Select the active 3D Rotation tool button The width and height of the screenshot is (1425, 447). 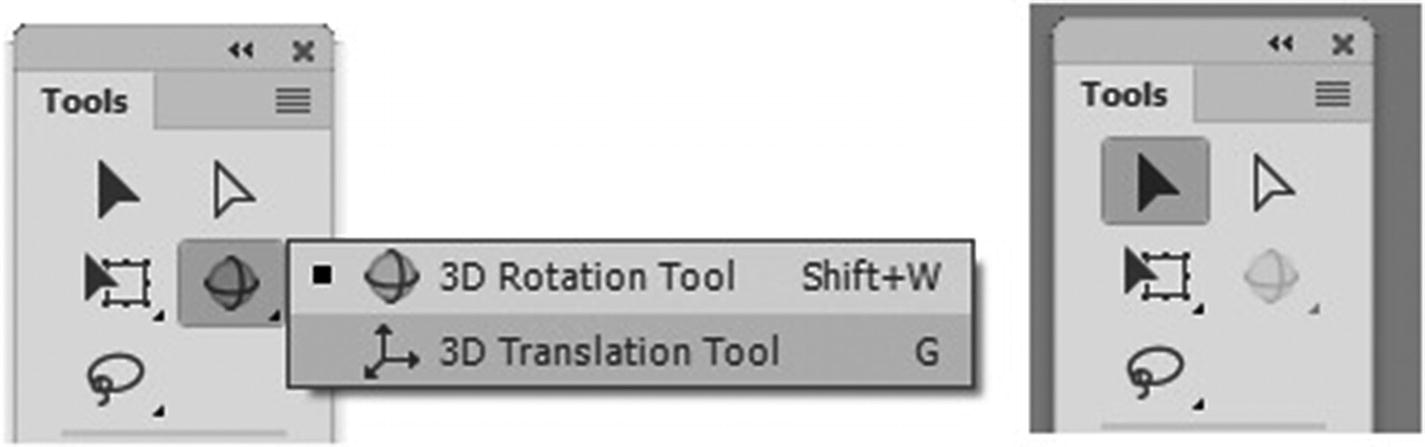[231, 281]
